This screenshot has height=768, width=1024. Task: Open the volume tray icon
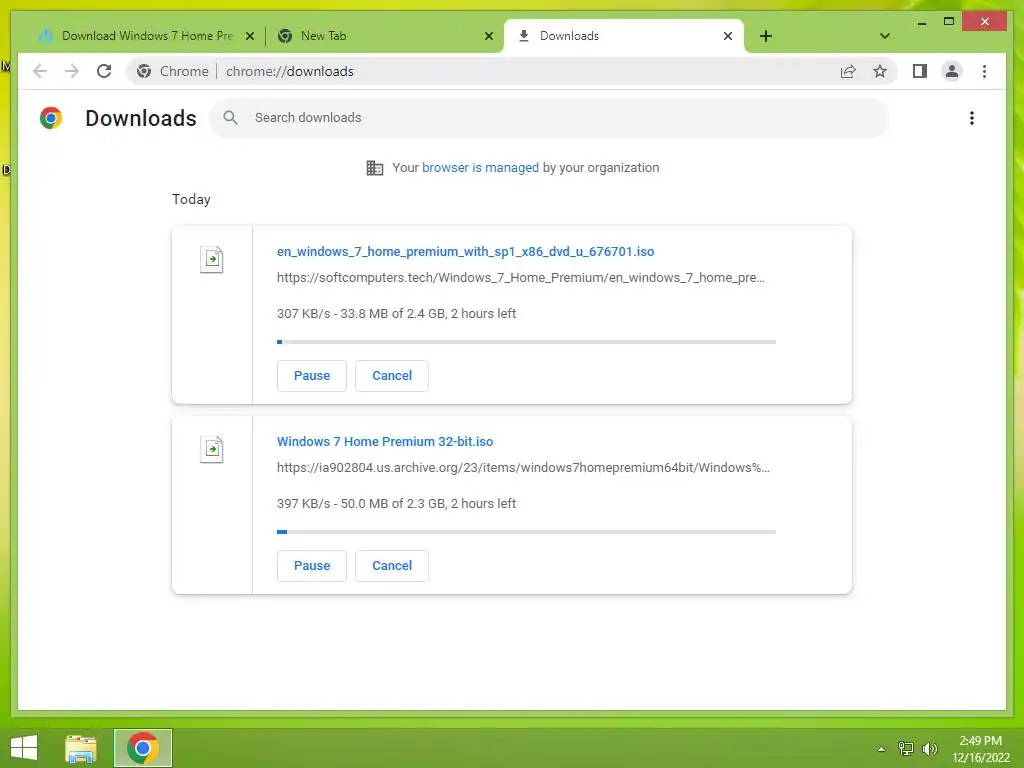[x=930, y=748]
